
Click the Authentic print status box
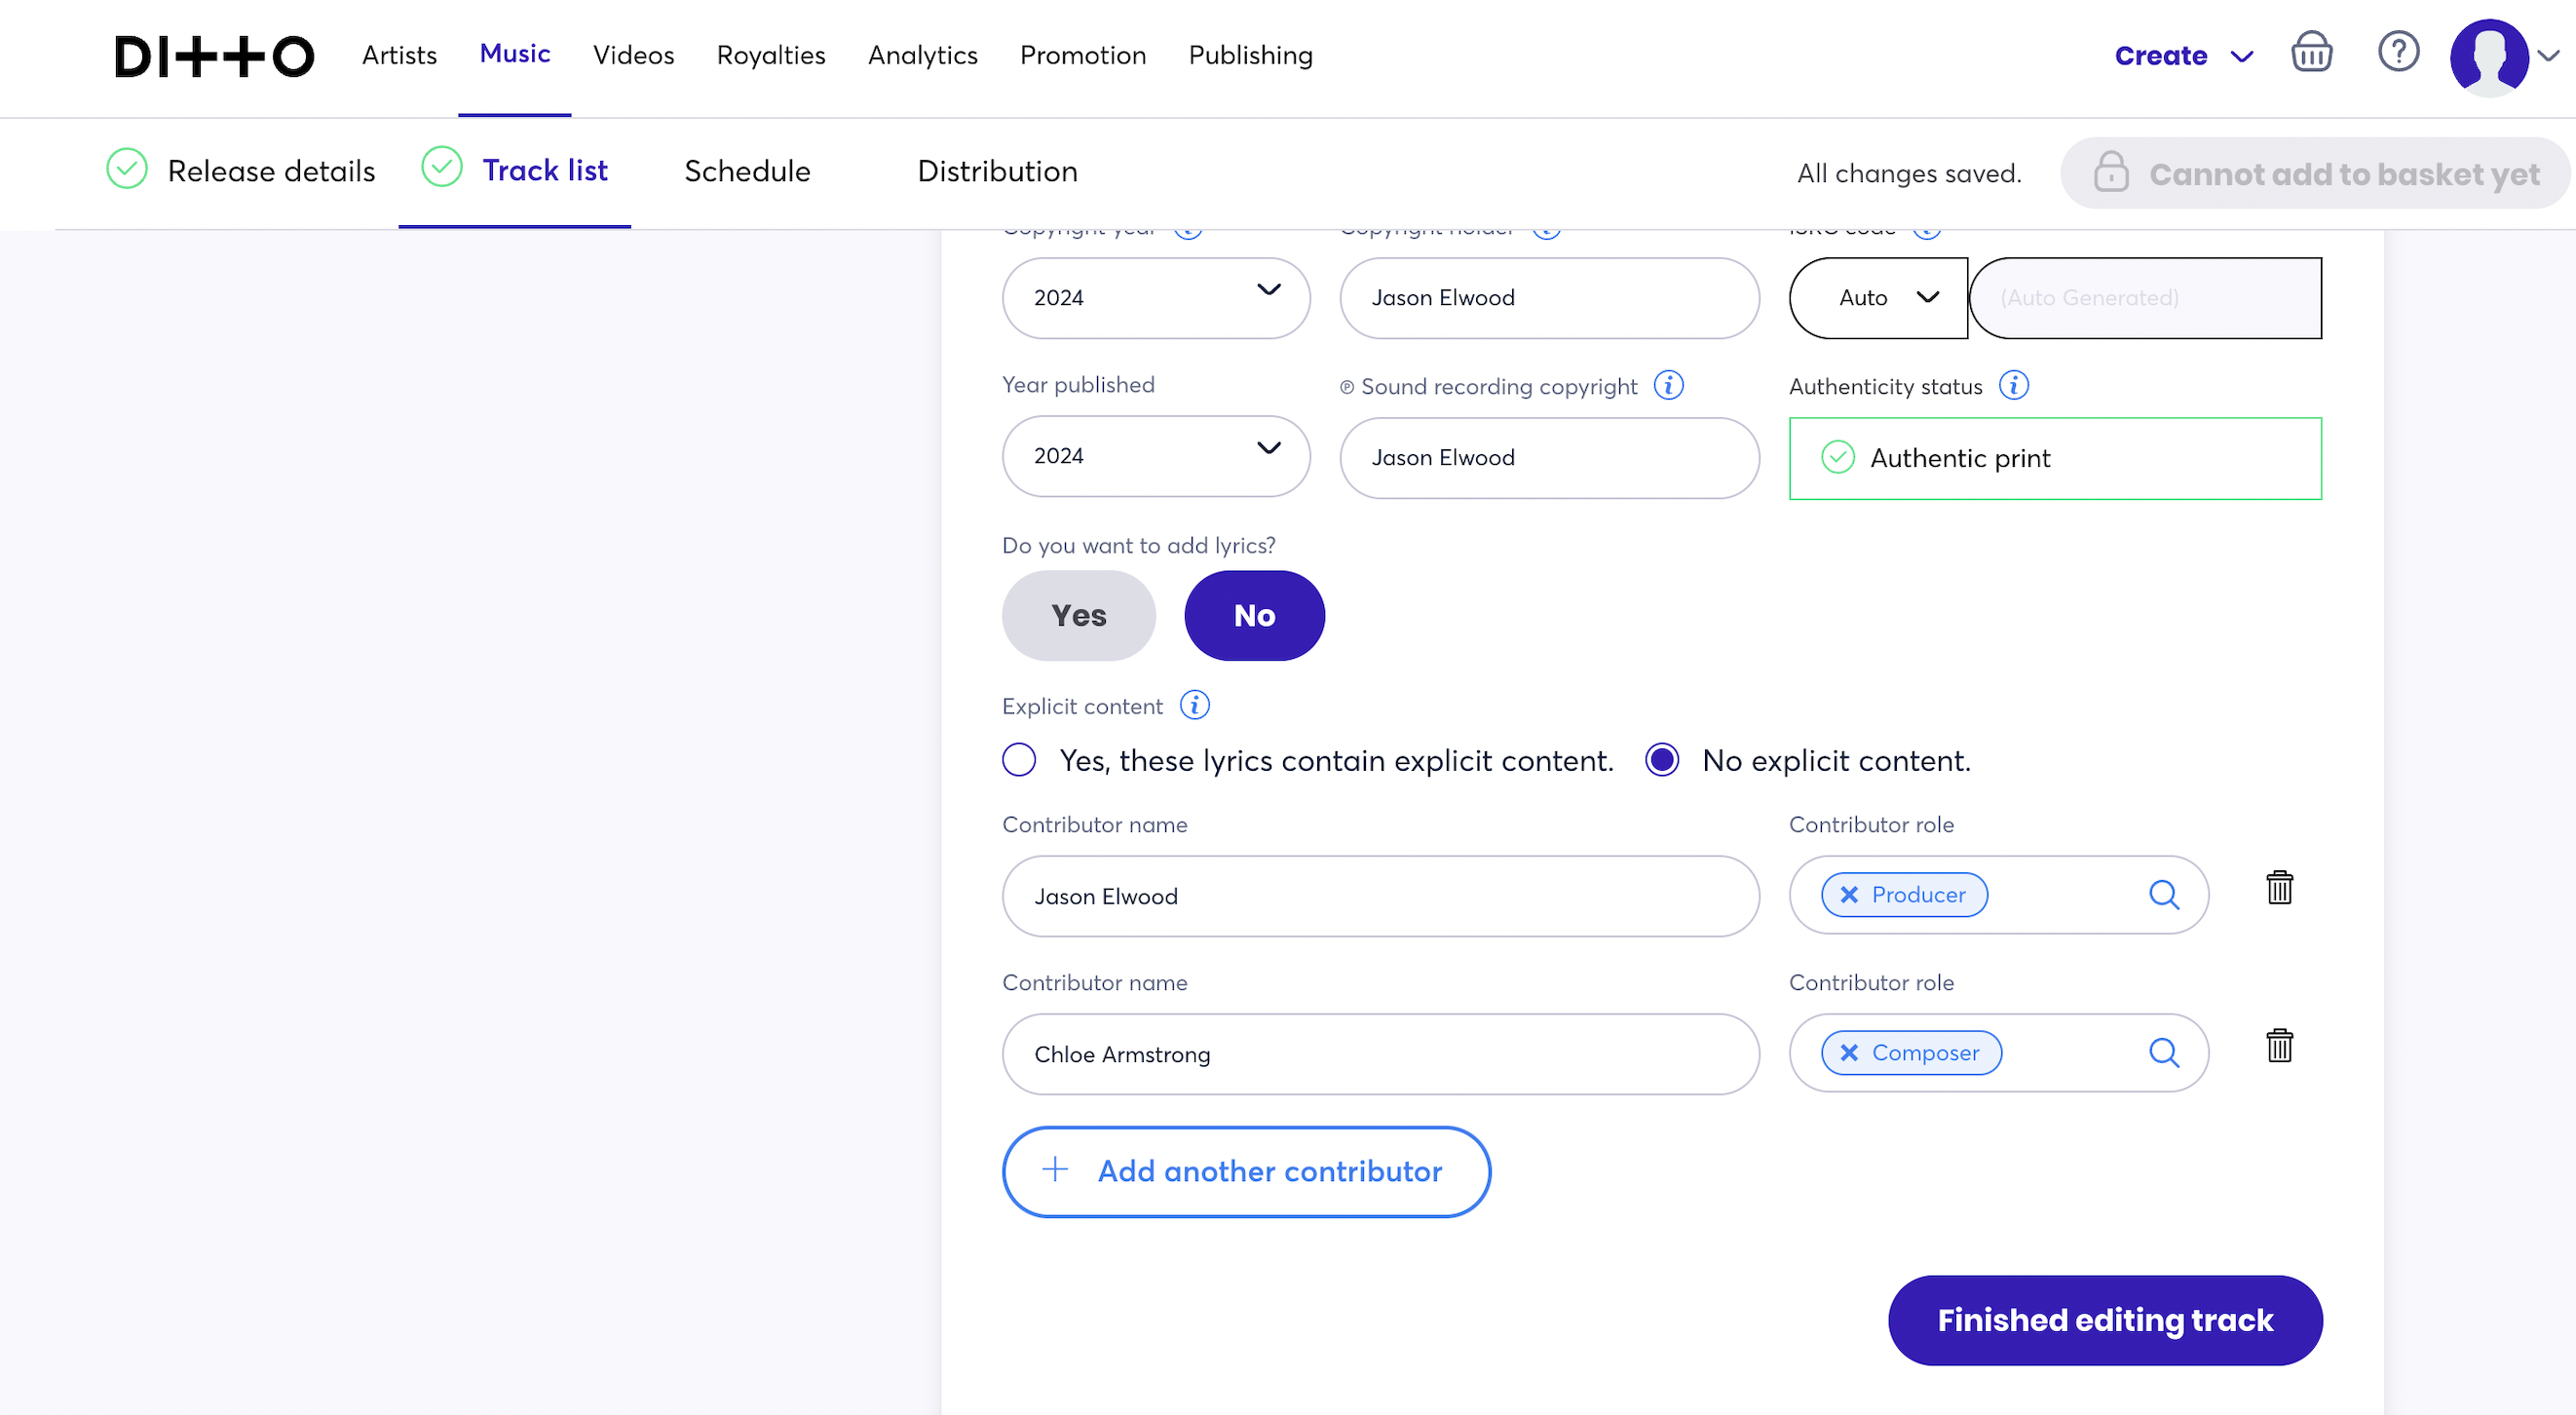[x=2055, y=458]
